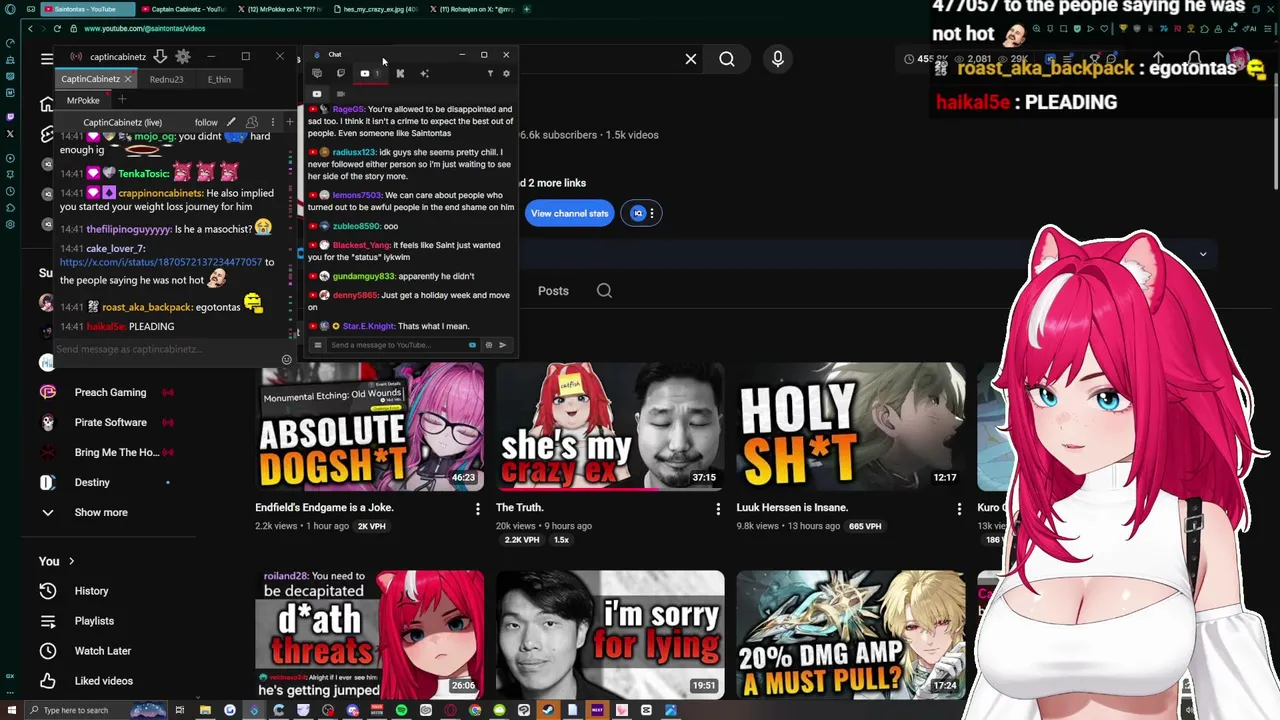Open the three-dot menu in CaptinCabinetz header
Screen dimensions: 1280x720
pyautogui.click(x=272, y=122)
